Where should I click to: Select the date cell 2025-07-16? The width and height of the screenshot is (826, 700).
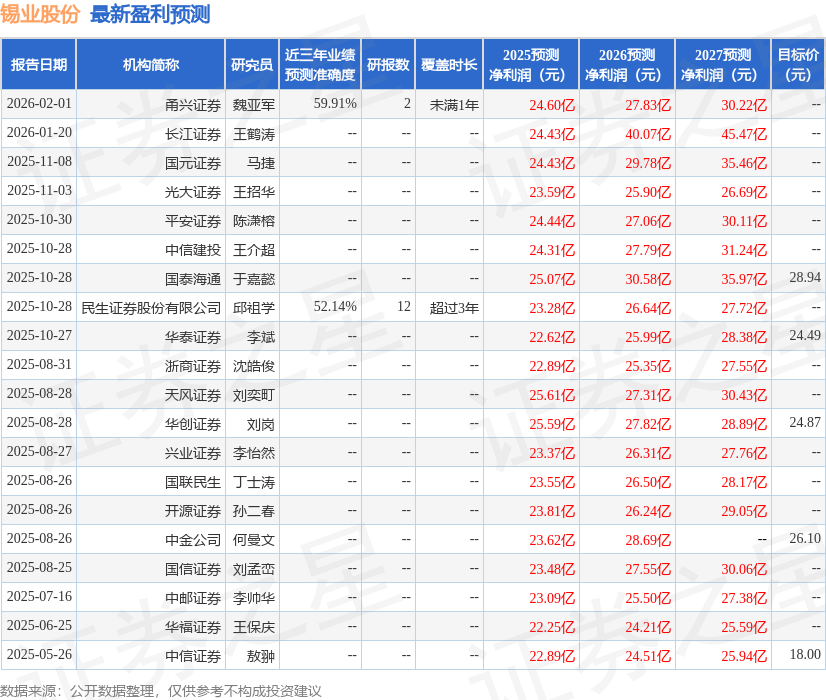(x=39, y=596)
